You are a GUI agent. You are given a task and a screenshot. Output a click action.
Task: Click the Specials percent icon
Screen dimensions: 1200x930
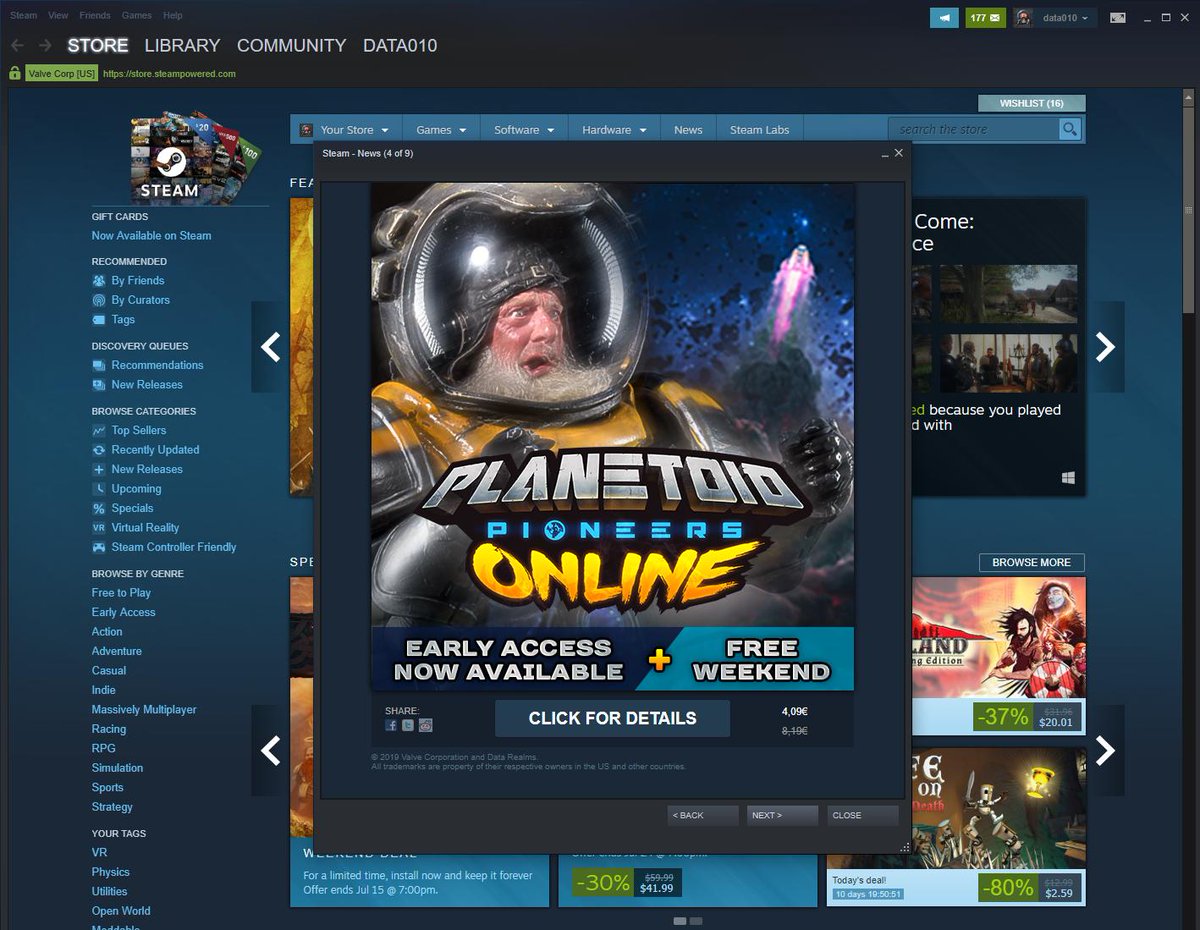coord(99,508)
